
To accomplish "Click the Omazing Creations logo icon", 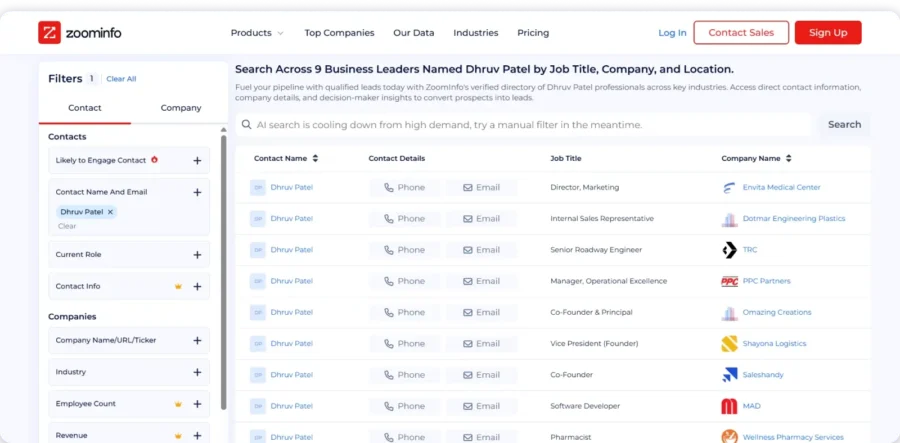I will pyautogui.click(x=729, y=313).
